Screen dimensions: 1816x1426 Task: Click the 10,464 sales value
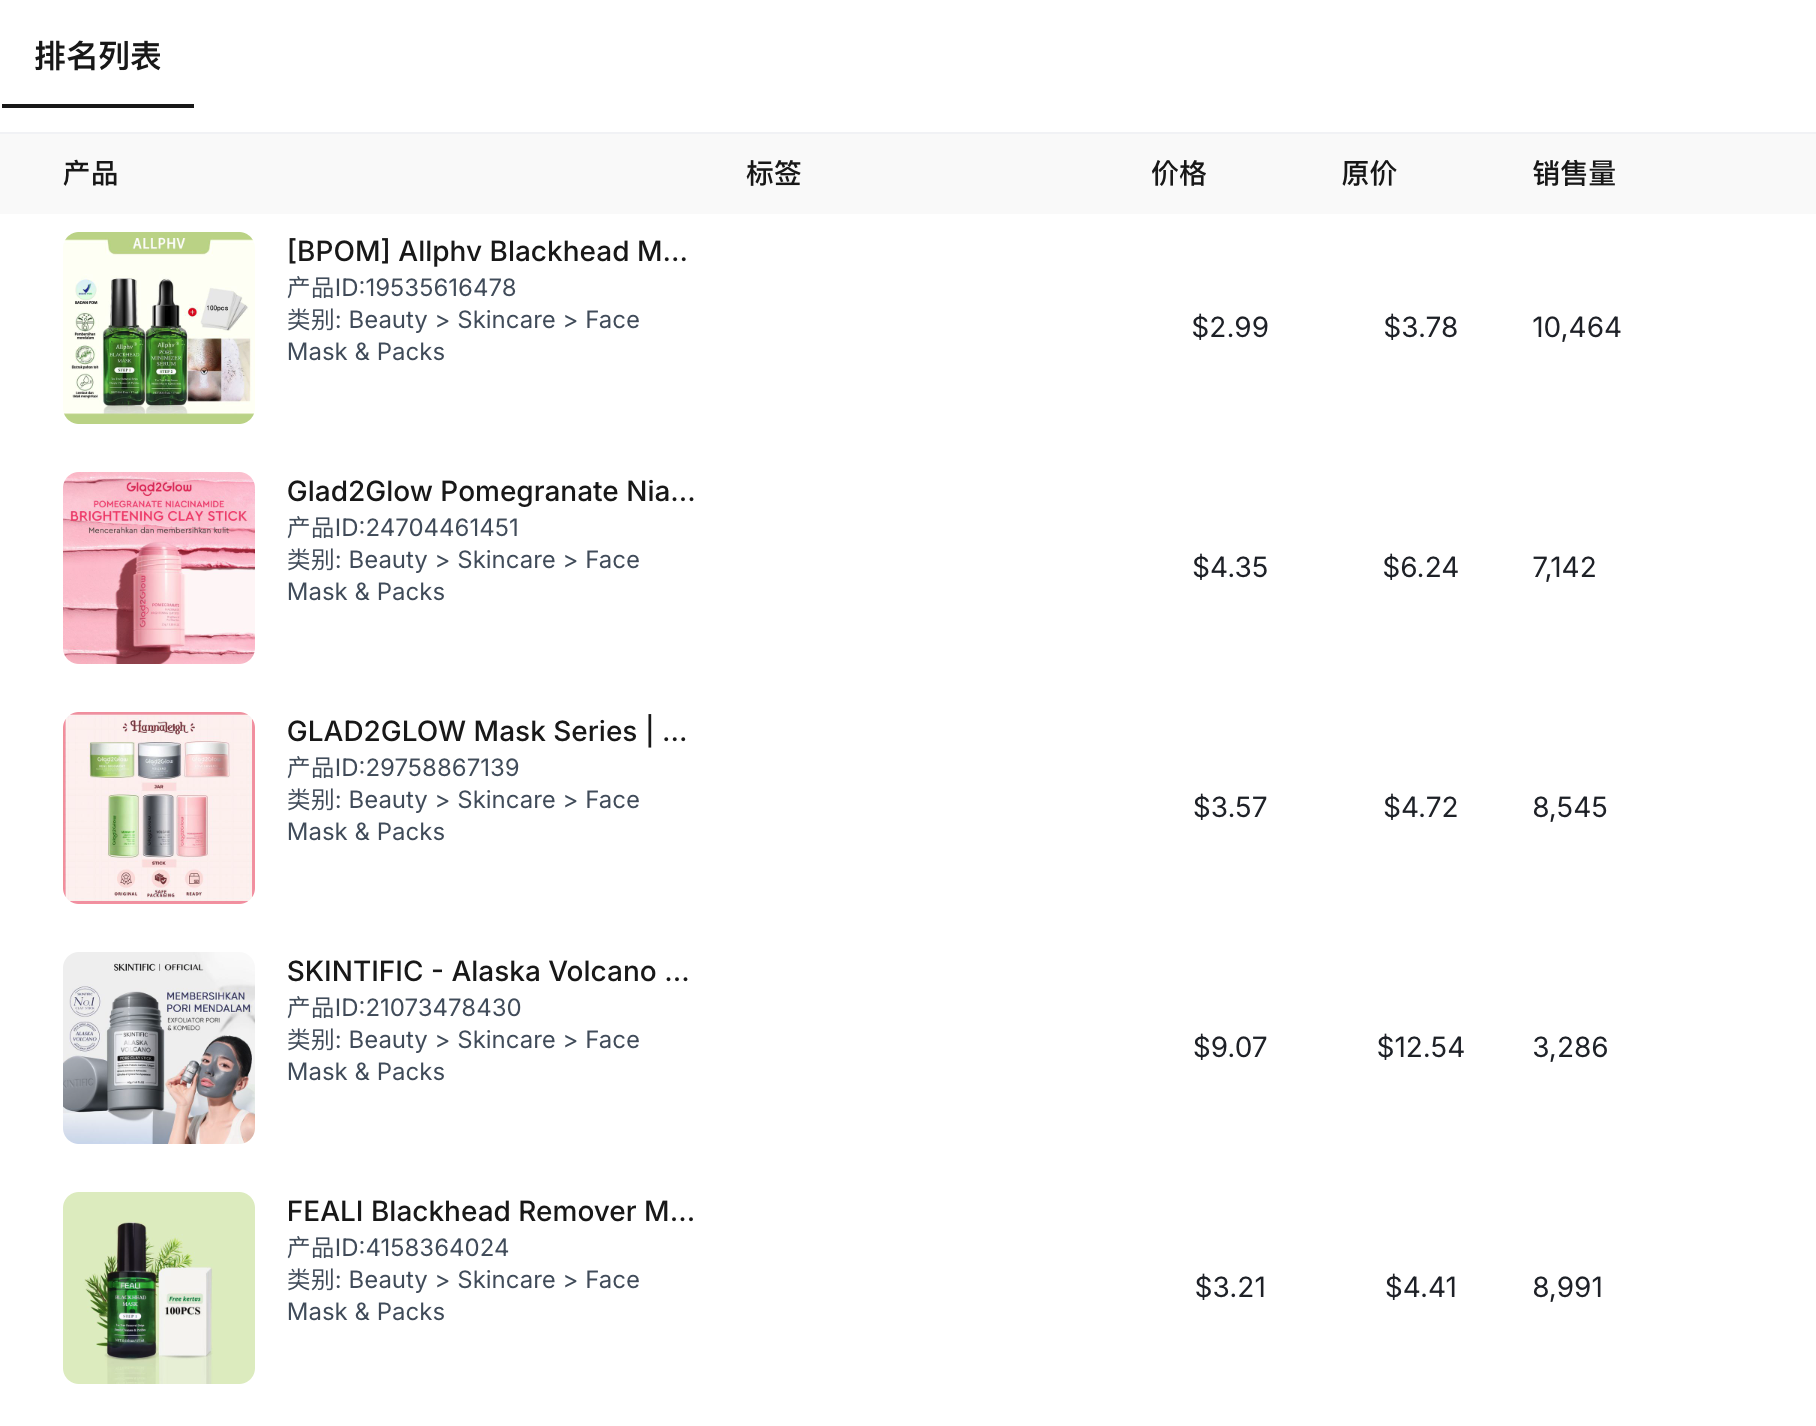pyautogui.click(x=1576, y=327)
